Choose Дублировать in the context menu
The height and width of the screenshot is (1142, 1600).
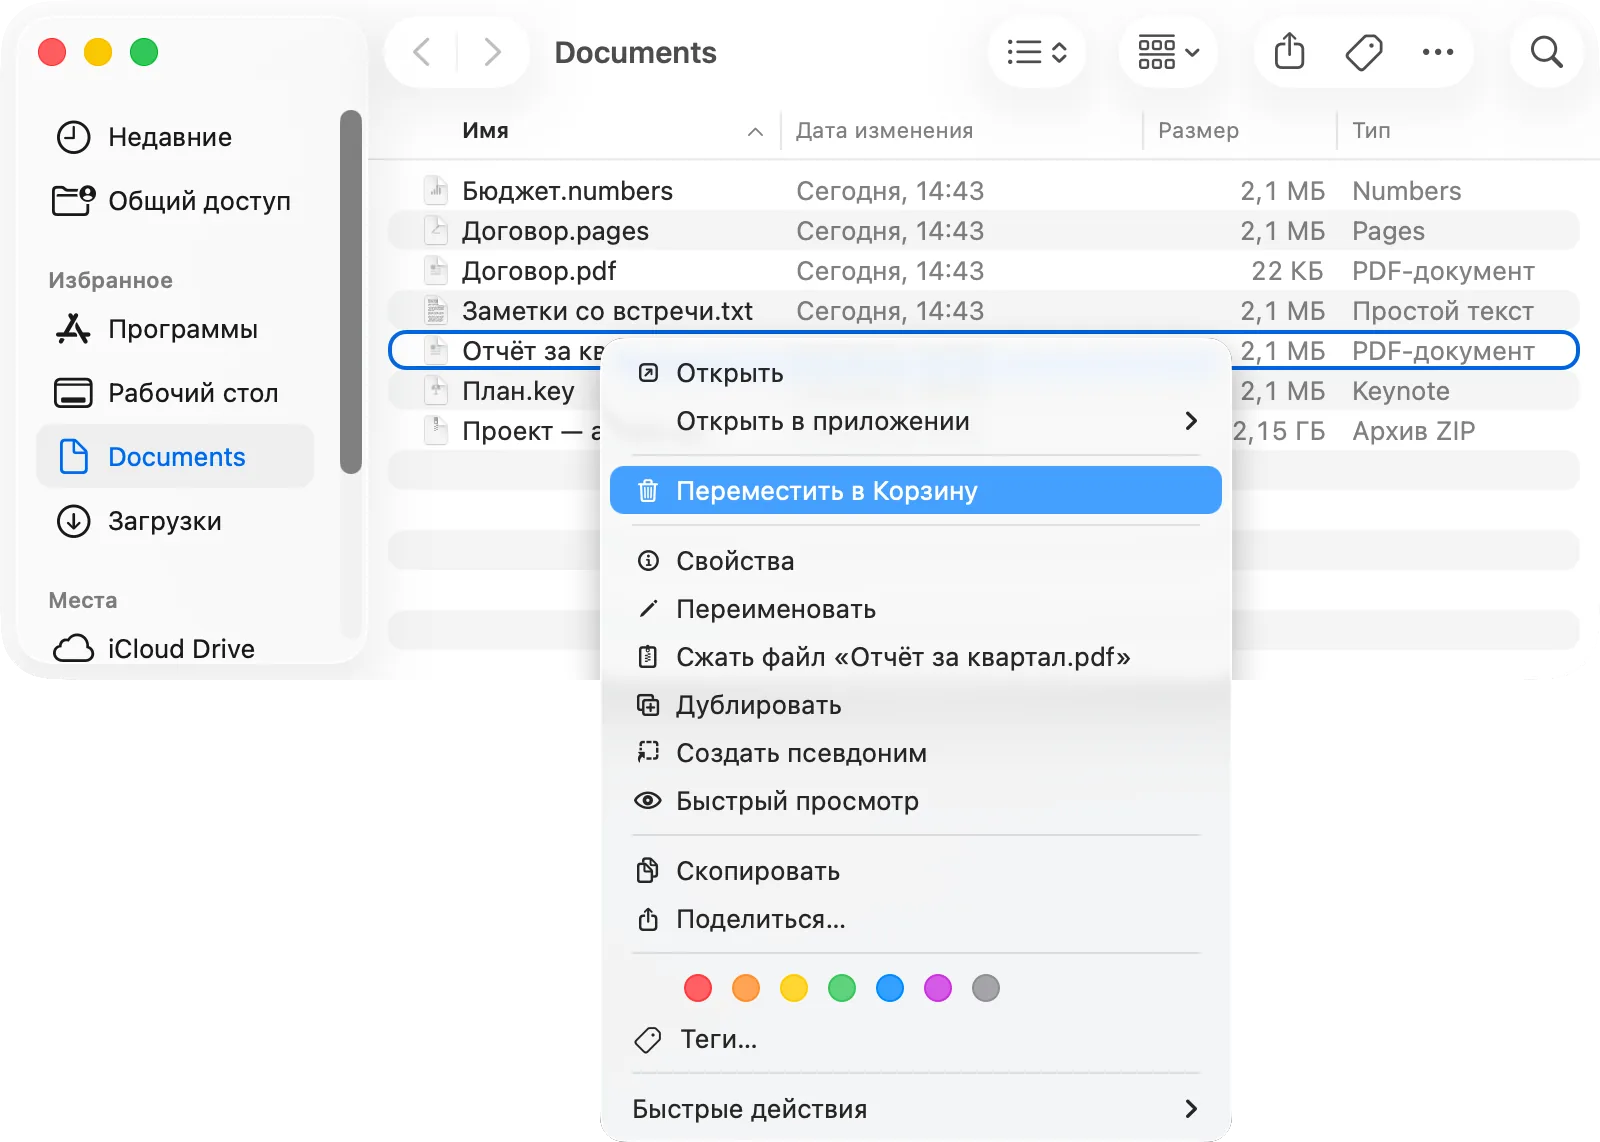916,705
